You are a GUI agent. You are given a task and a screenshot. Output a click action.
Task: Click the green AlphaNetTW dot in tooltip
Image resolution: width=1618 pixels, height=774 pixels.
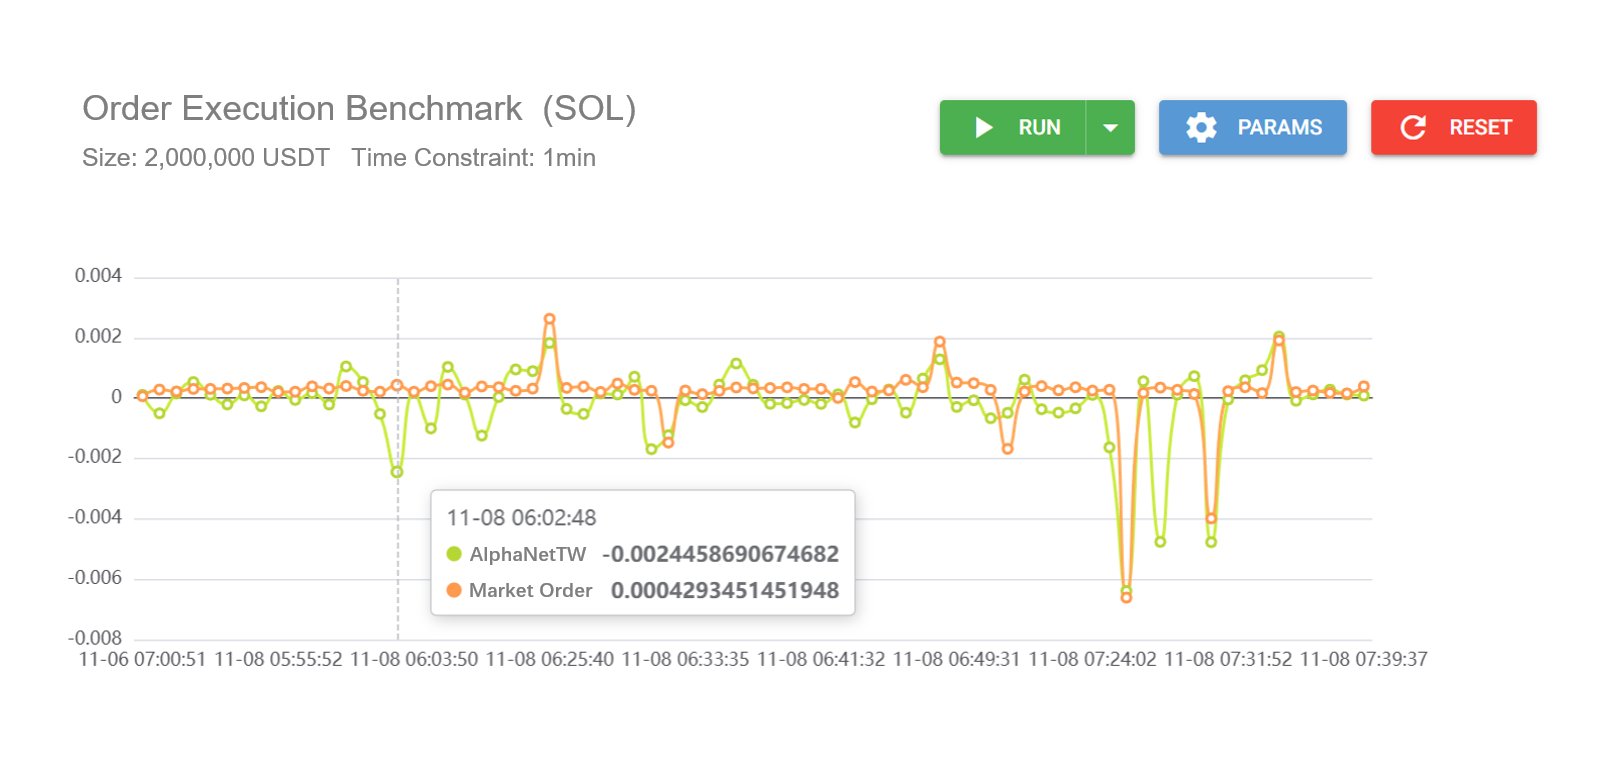[454, 554]
